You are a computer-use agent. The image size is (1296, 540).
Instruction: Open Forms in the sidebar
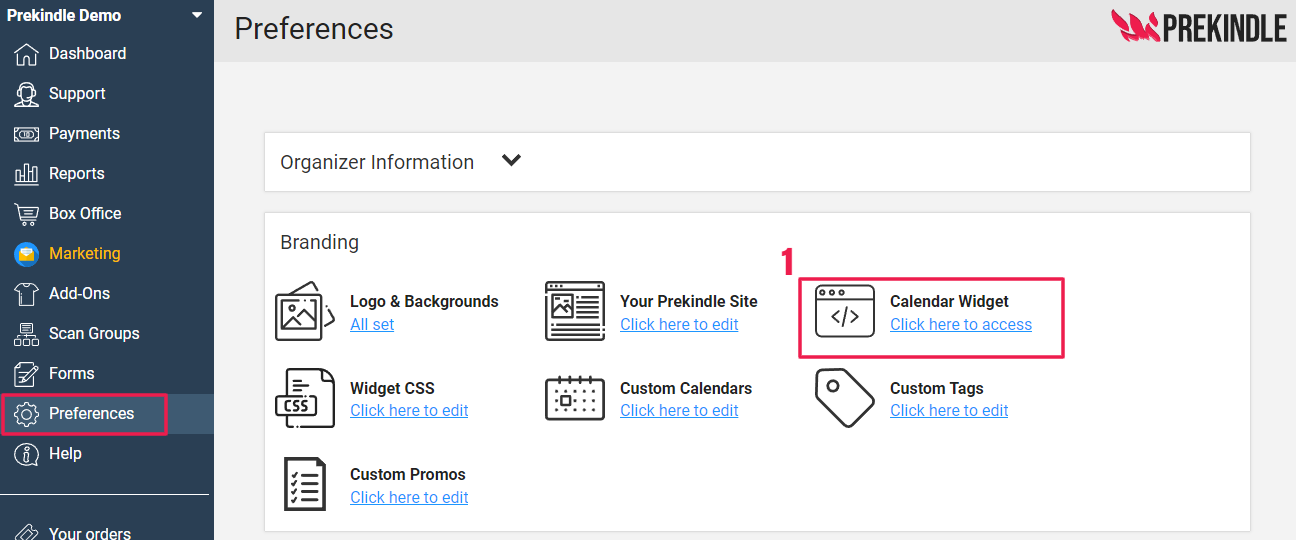[x=72, y=374]
